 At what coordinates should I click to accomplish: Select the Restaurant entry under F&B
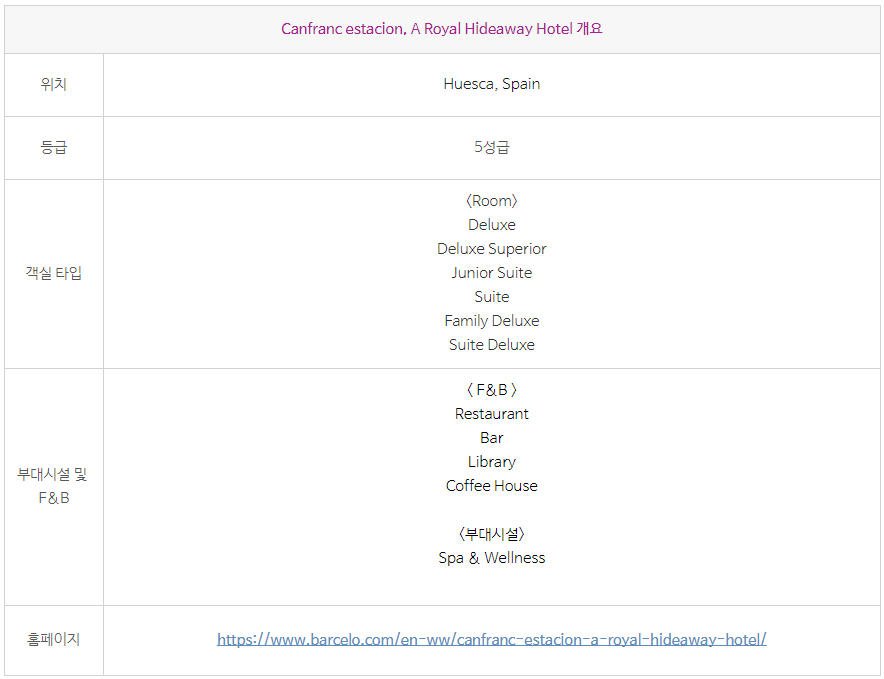pos(492,414)
